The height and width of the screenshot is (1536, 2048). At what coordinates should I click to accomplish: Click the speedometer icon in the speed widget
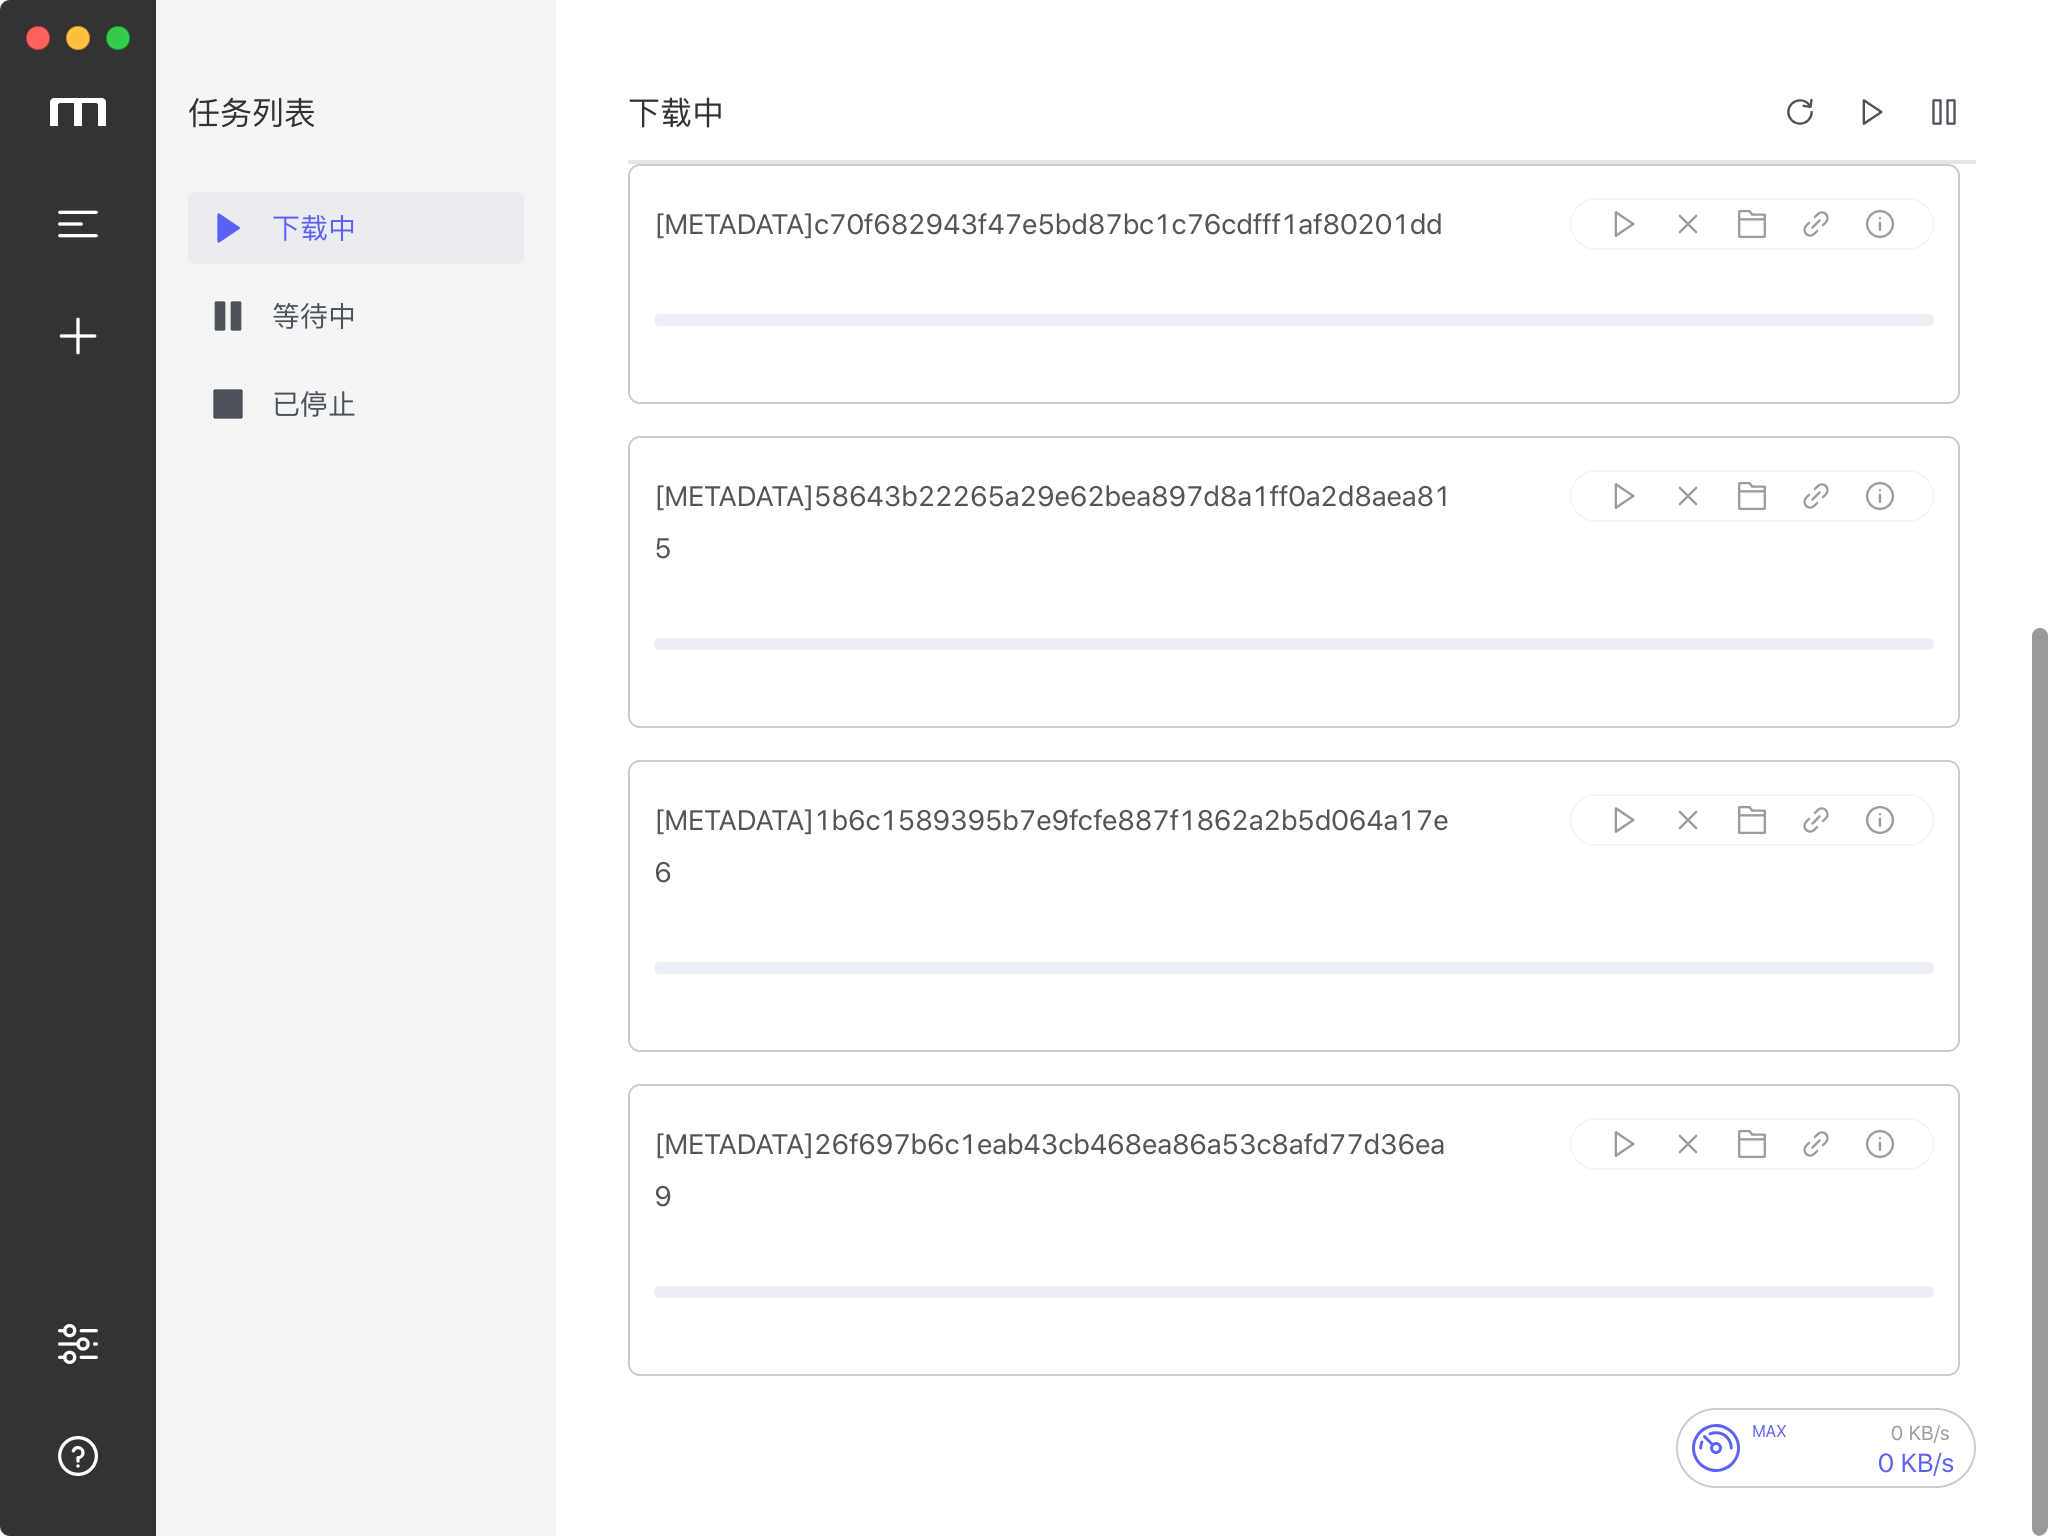point(1716,1448)
